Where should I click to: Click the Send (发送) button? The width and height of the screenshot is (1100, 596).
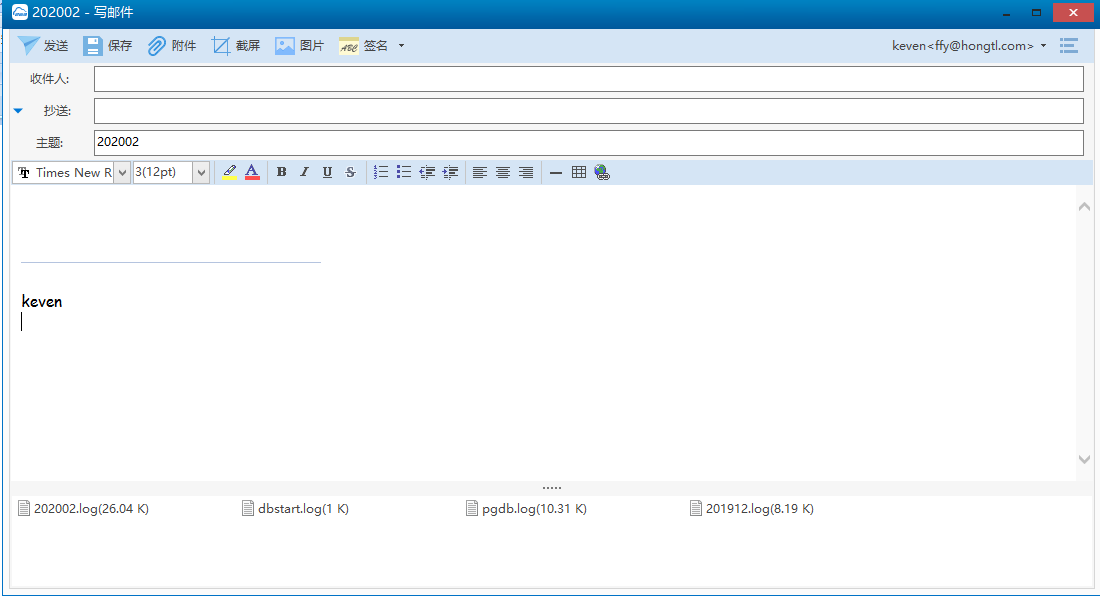pyautogui.click(x=43, y=46)
